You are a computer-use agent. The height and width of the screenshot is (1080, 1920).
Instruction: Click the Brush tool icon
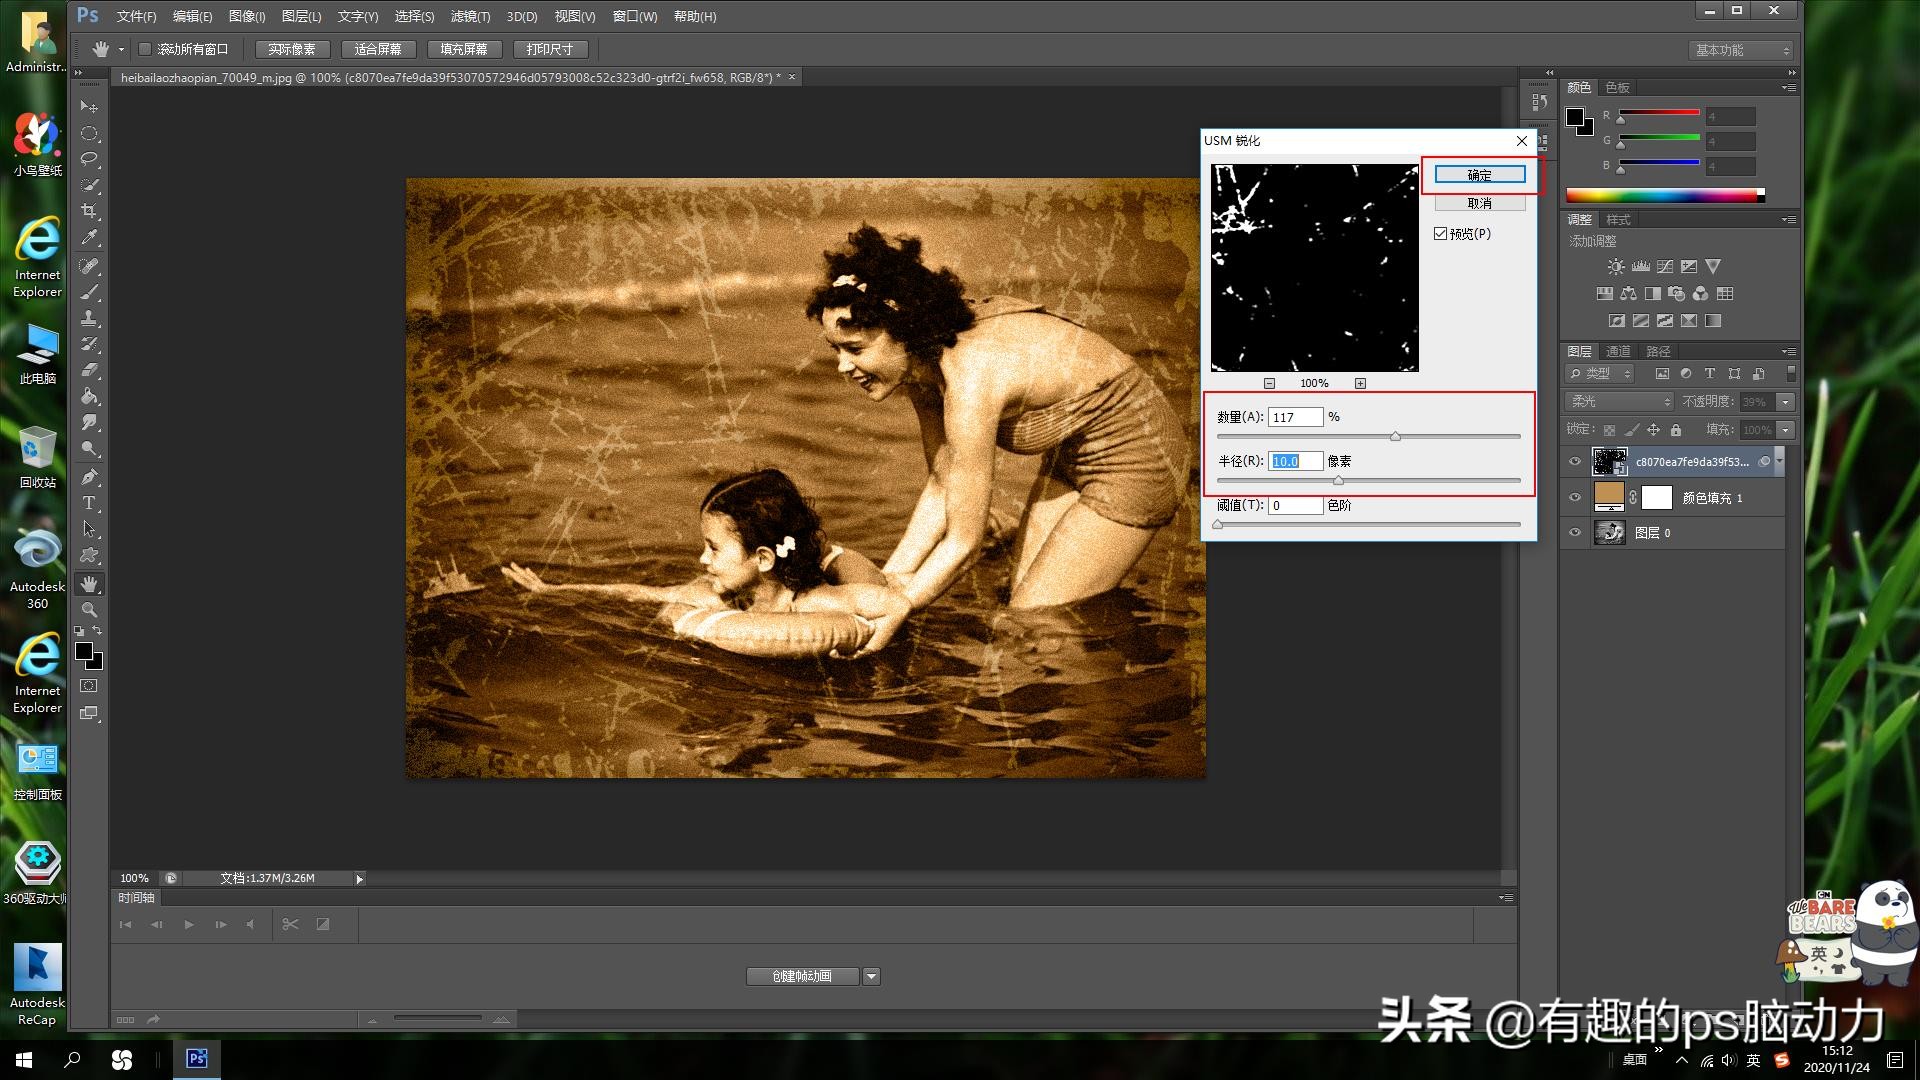(89, 292)
